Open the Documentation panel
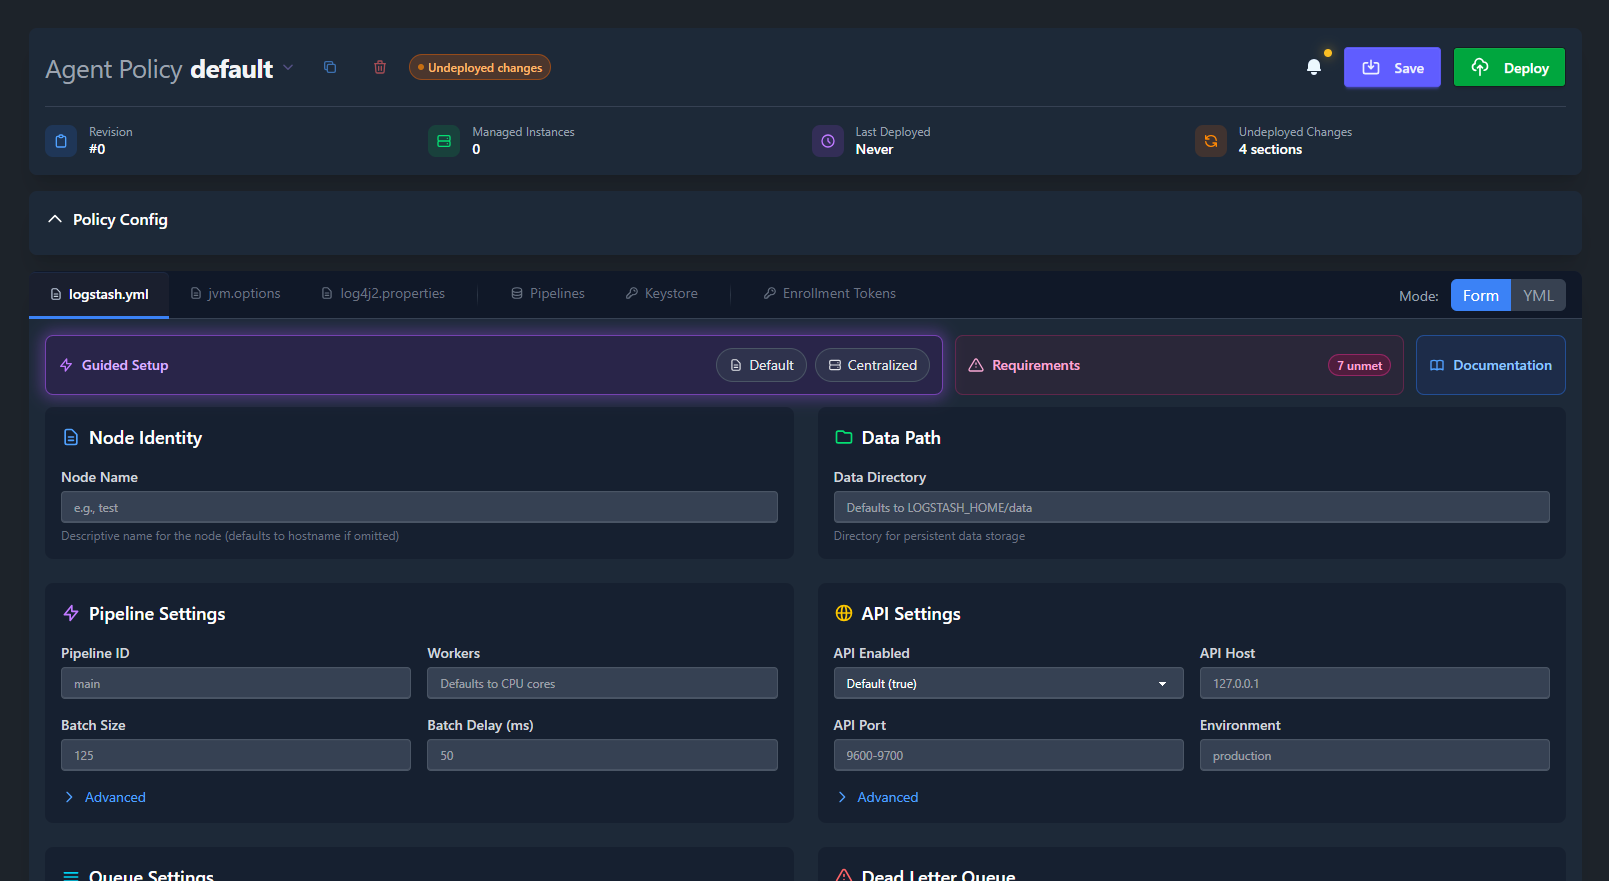The height and width of the screenshot is (881, 1609). (x=1490, y=365)
